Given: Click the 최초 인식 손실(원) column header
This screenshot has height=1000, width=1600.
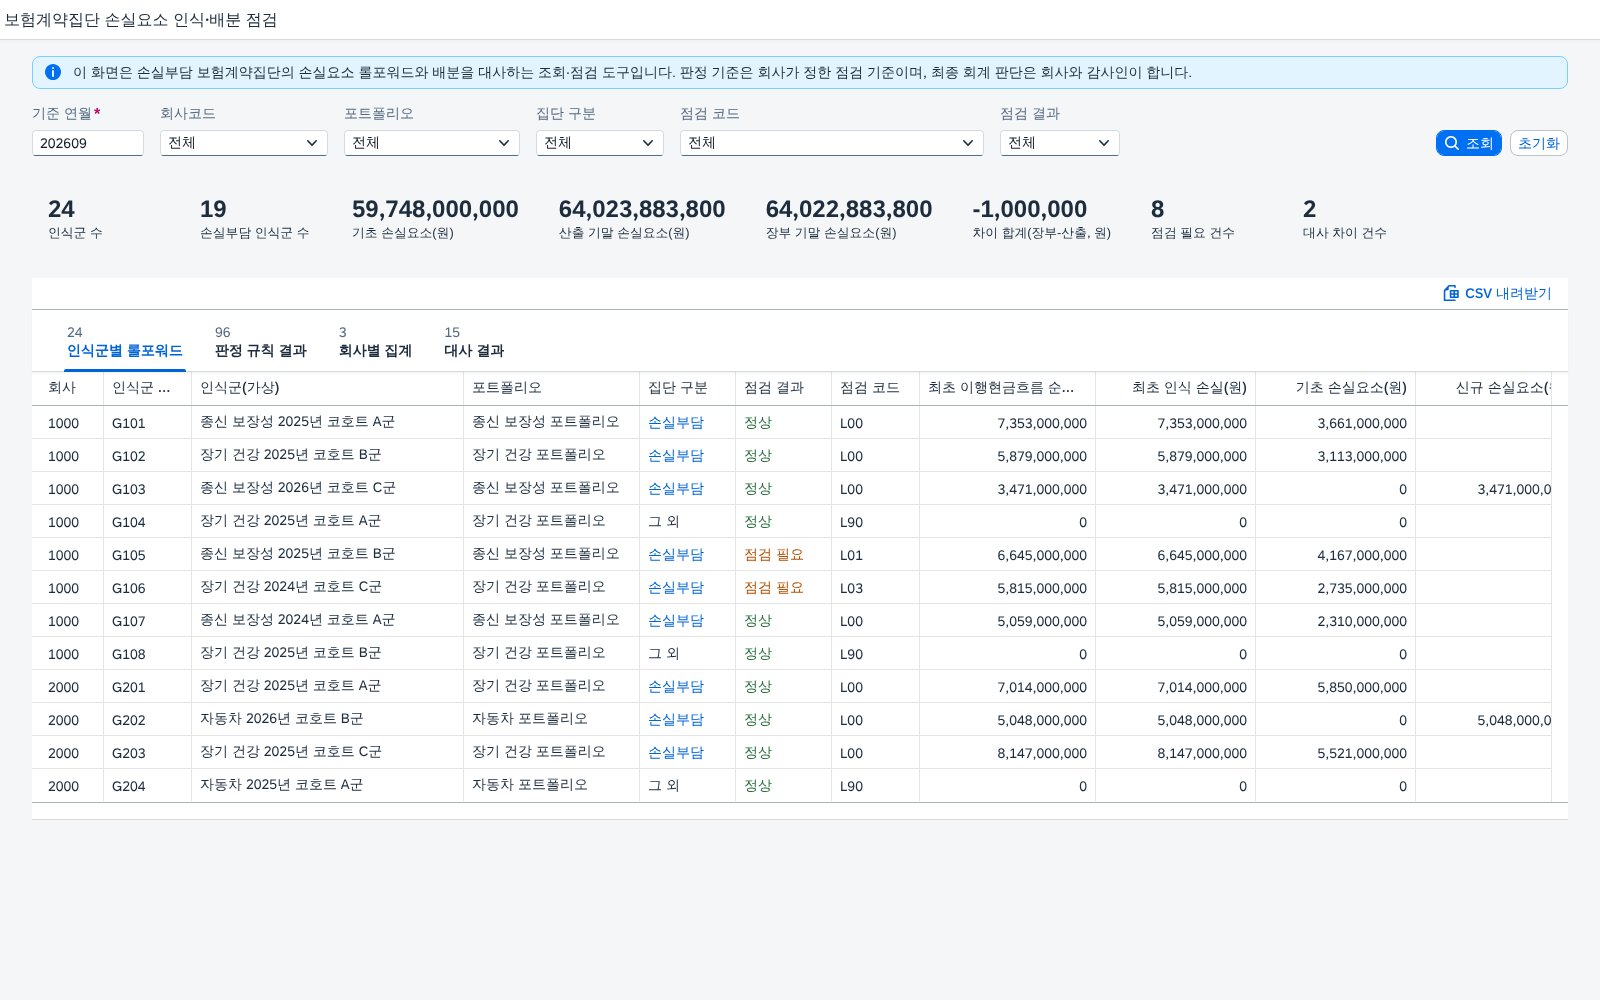Looking at the screenshot, I should pos(1176,388).
